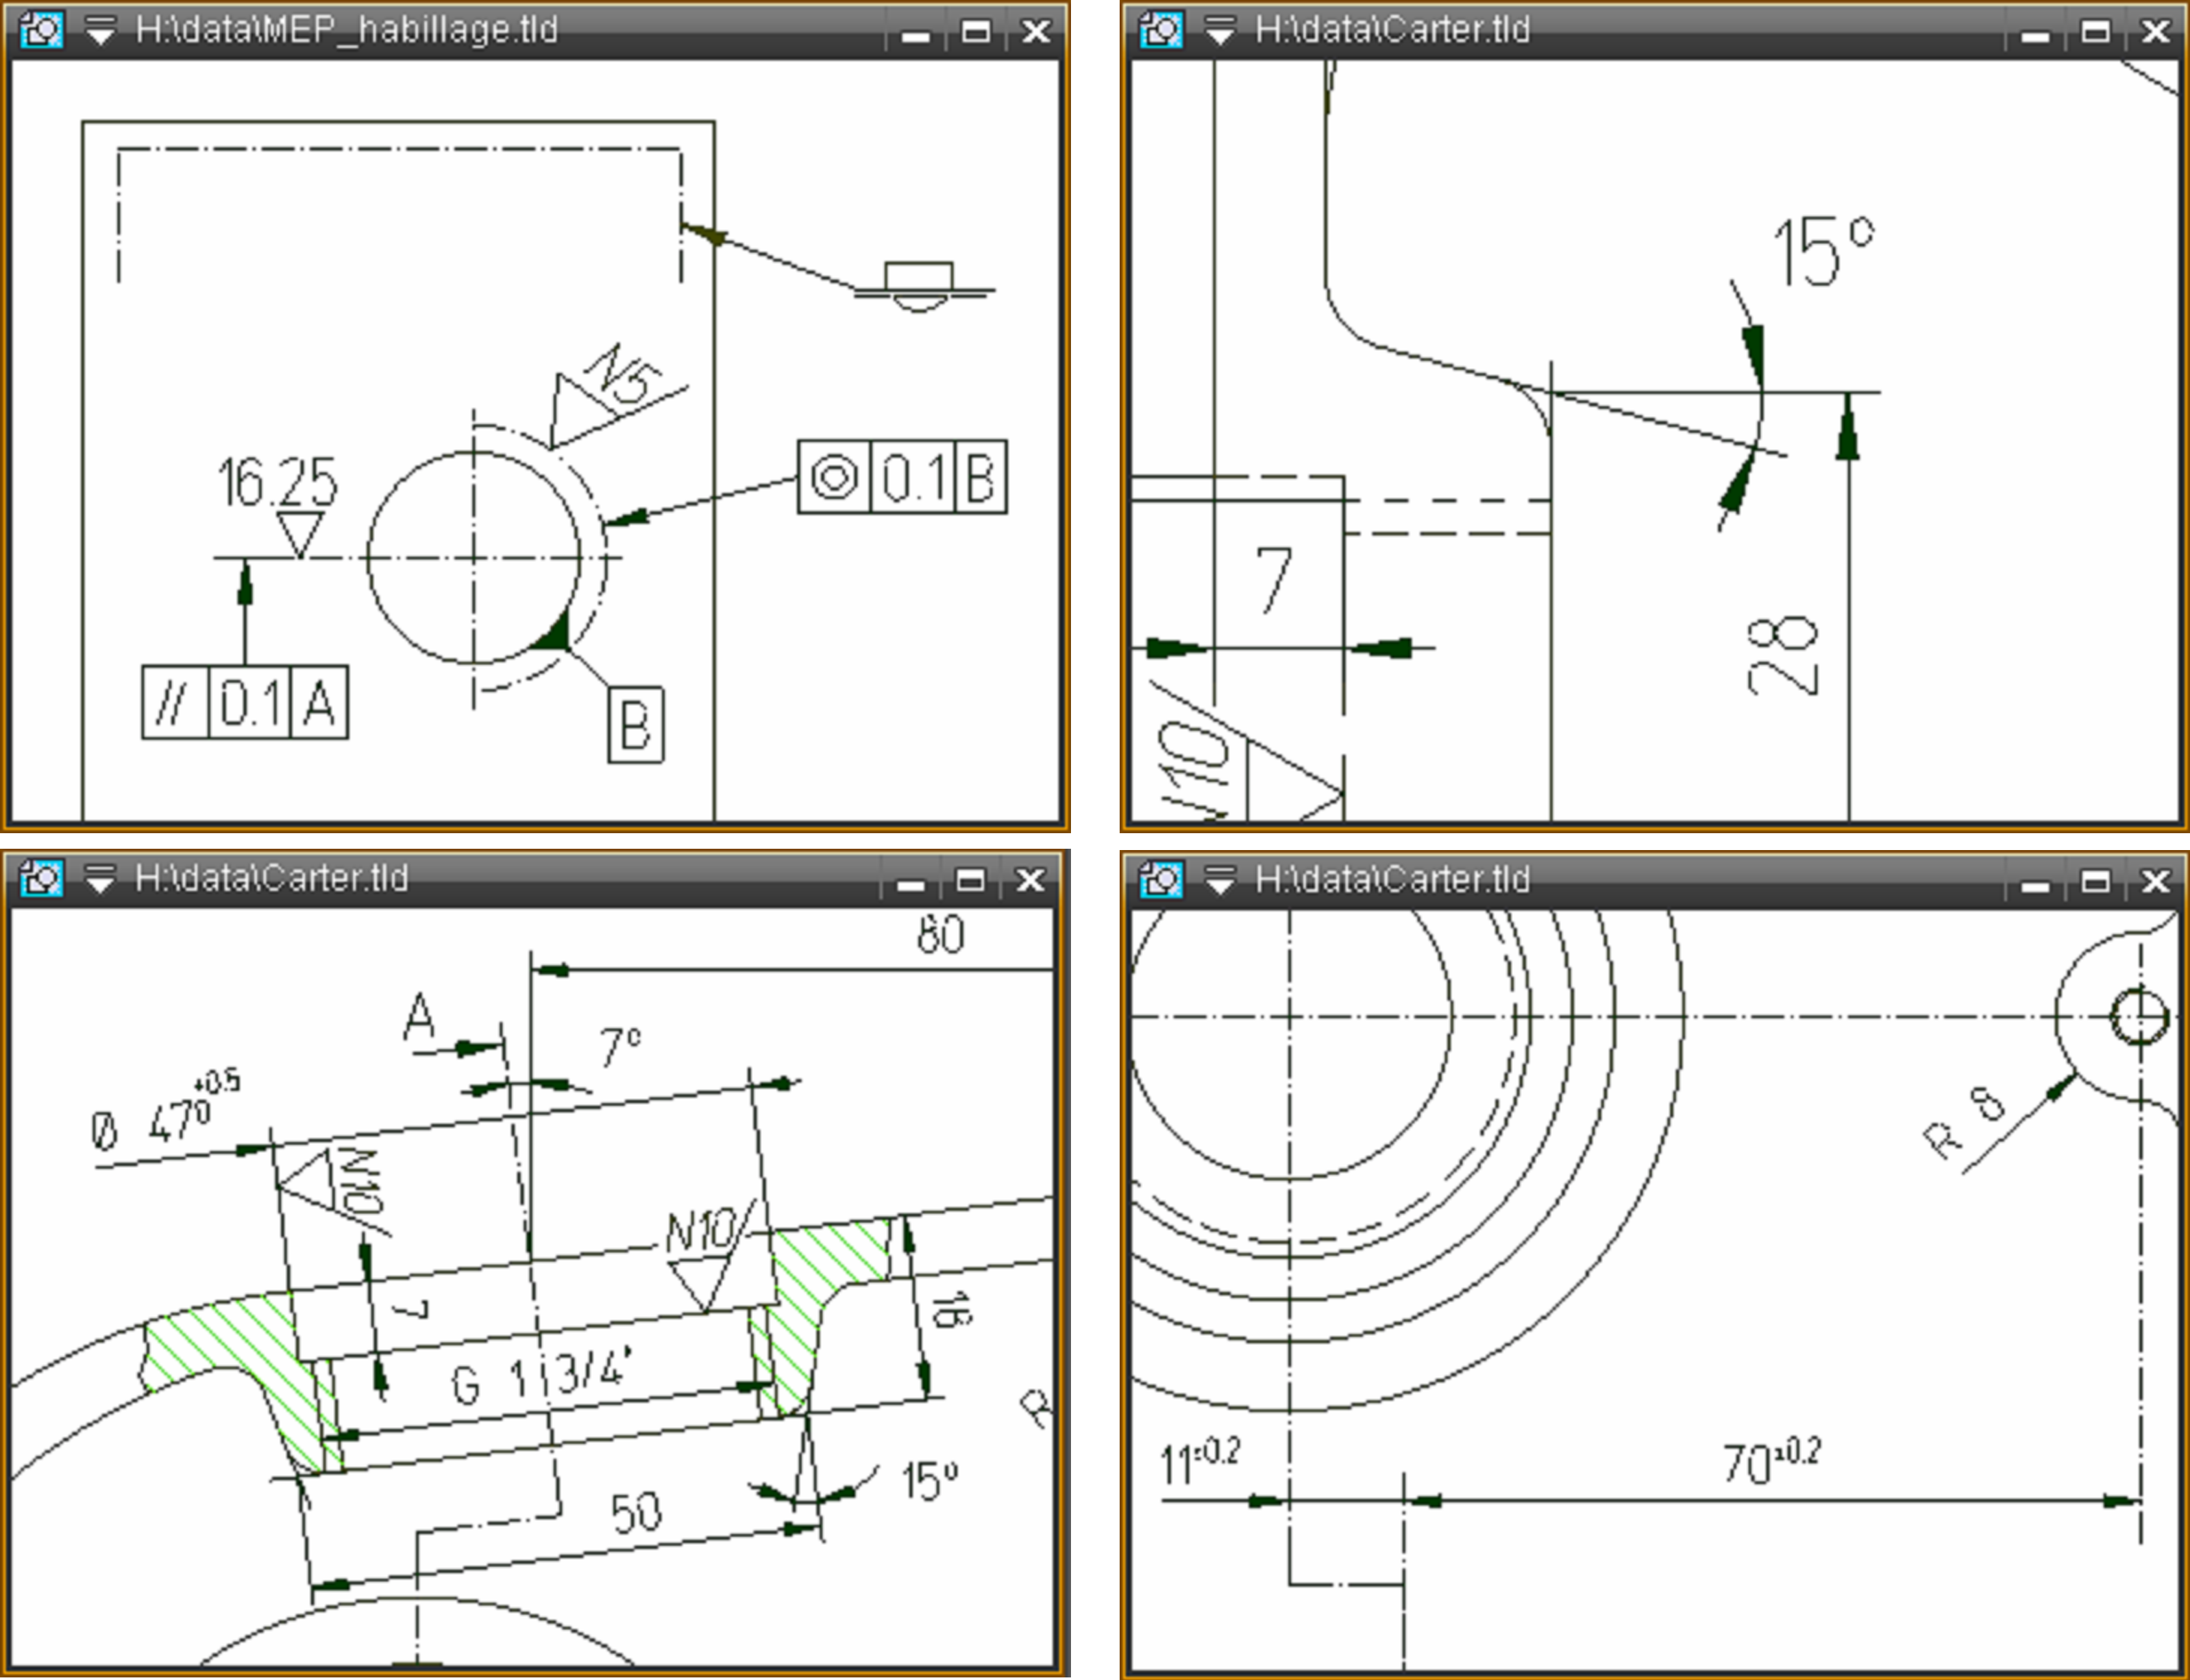
Task: Click the document icon in the MEP_habillage.tld window title bar
Action: click(41, 30)
